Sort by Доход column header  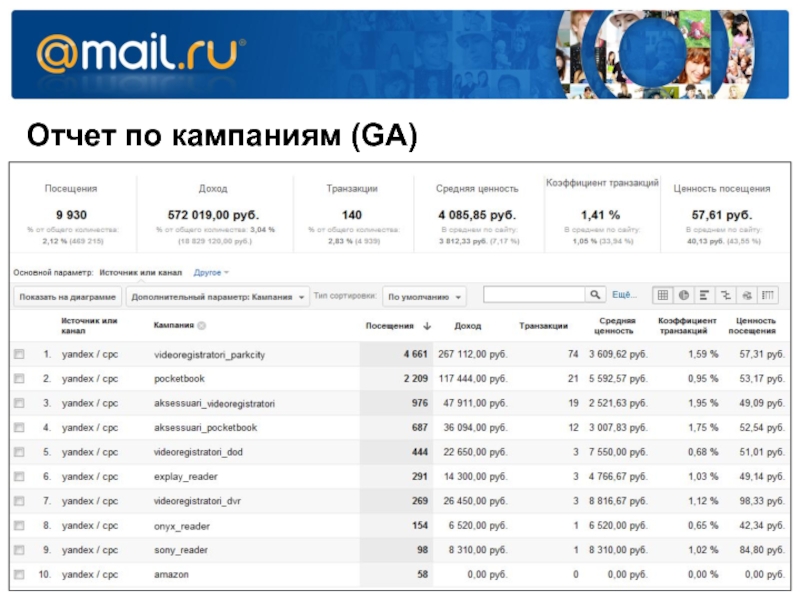[x=468, y=326]
